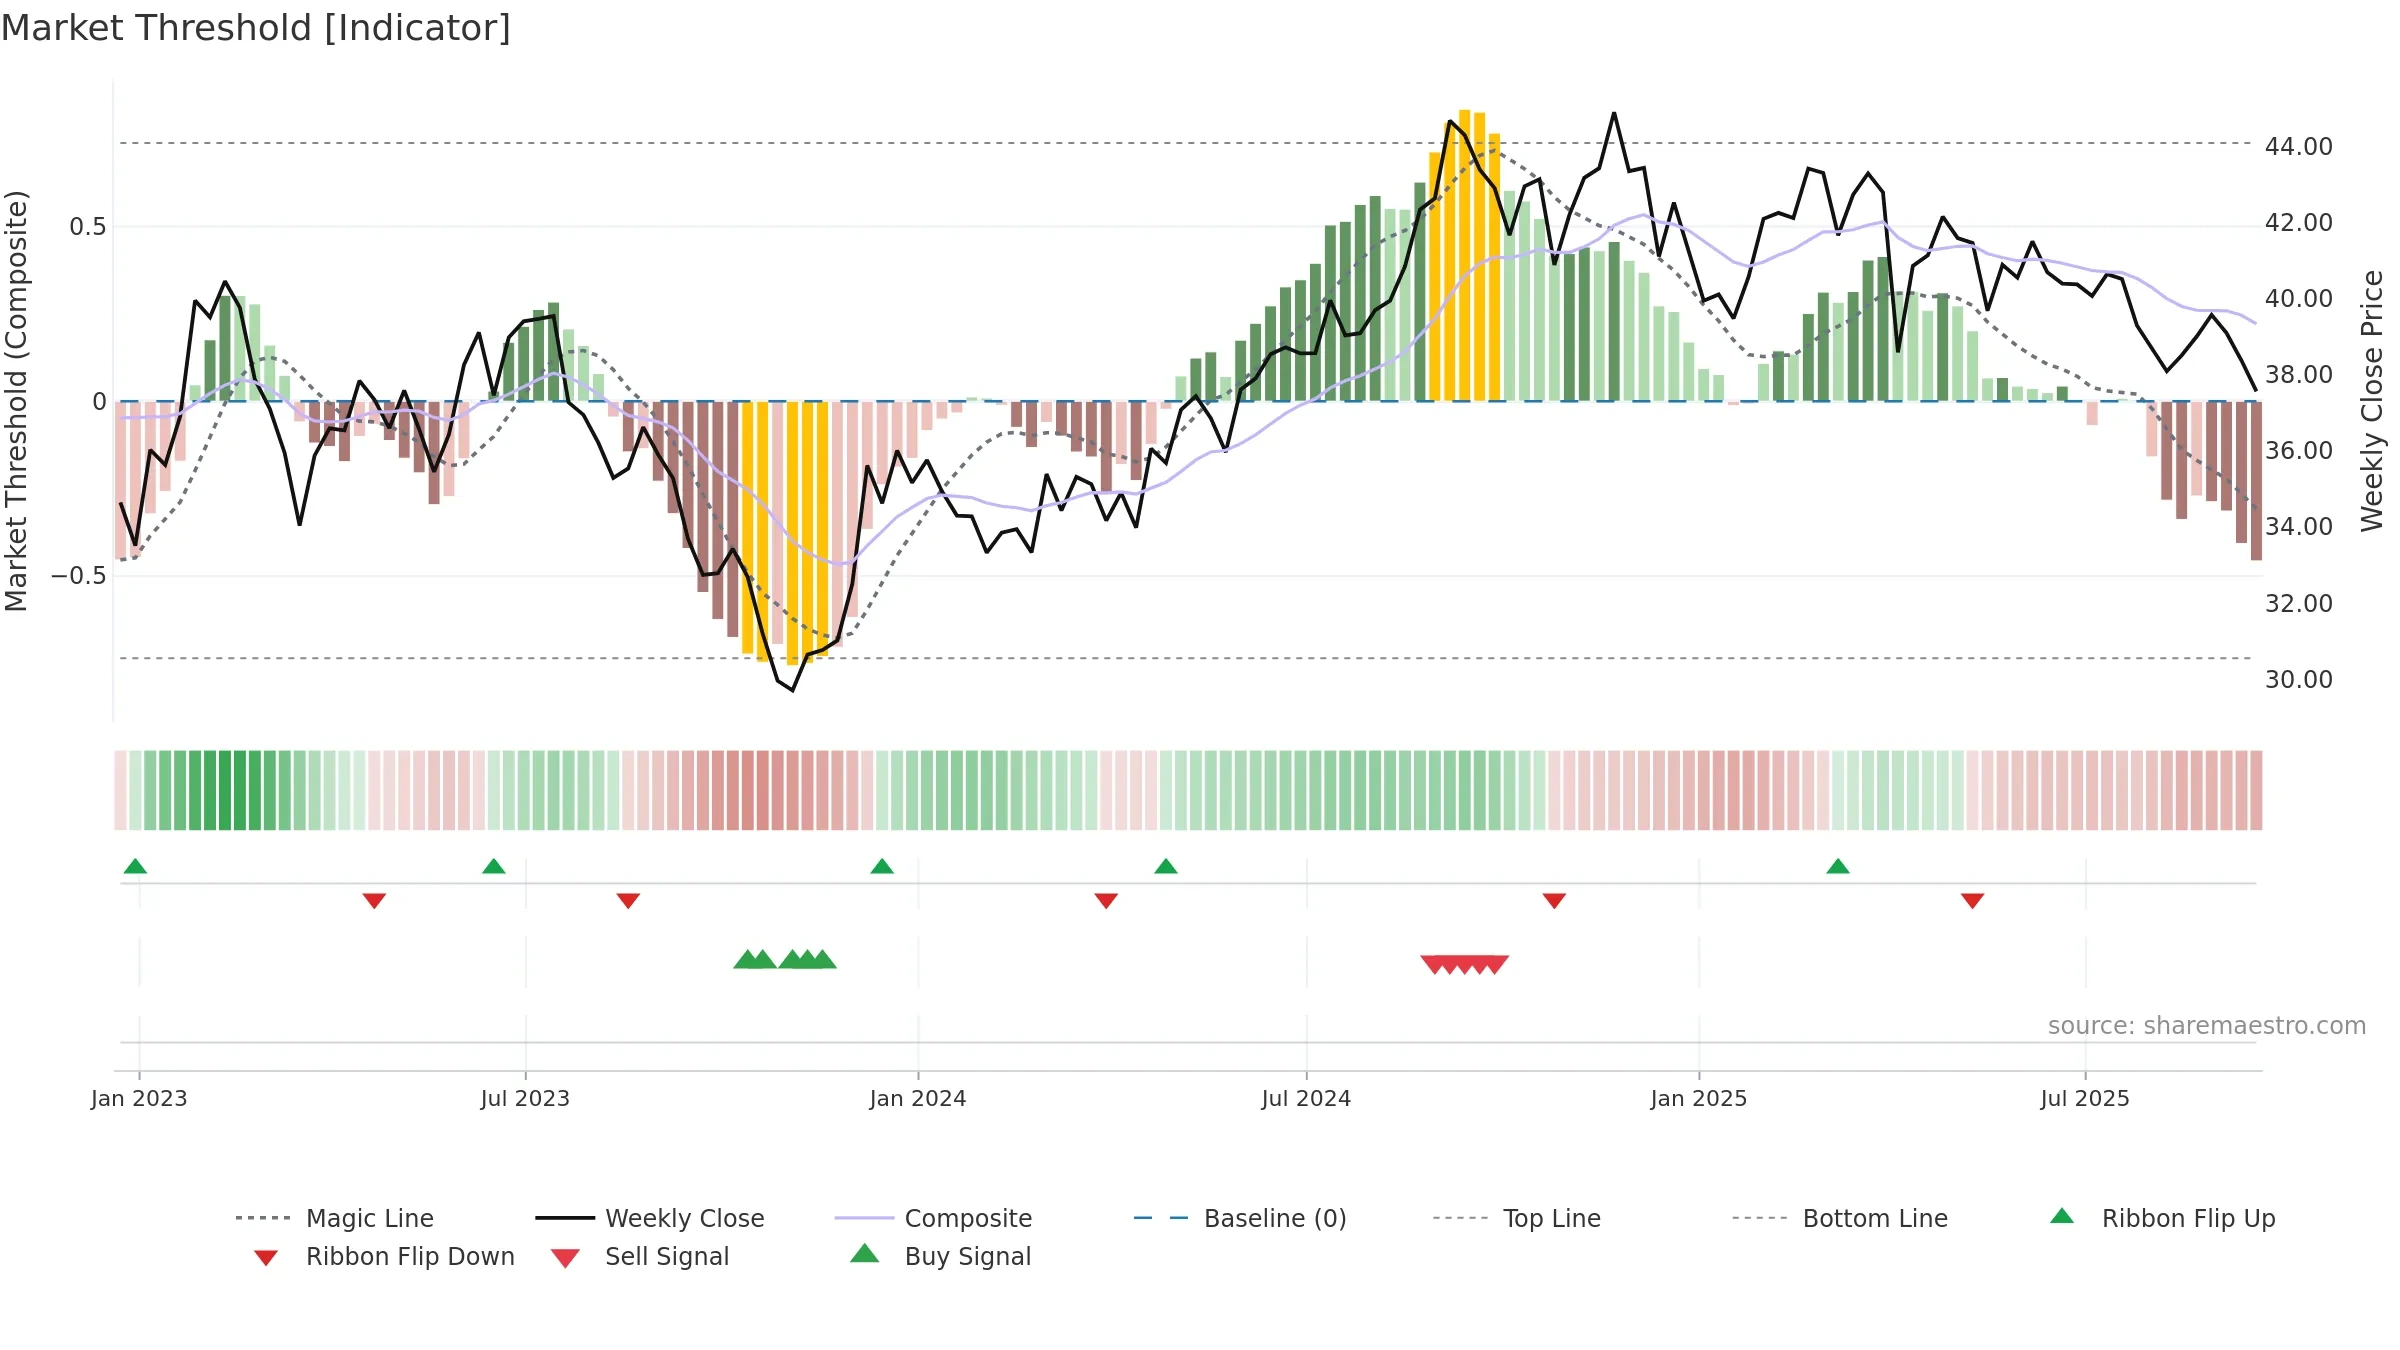Click the 34.00 price axis label
2400x1350 pixels.
click(x=2299, y=526)
